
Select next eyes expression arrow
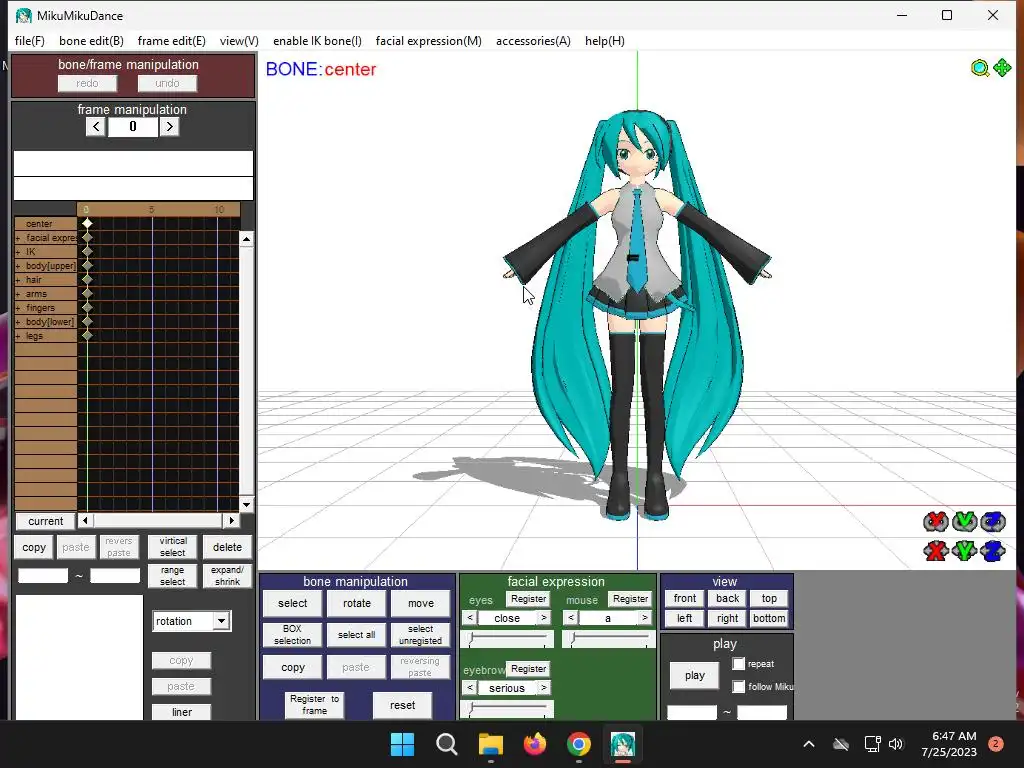[x=543, y=617]
